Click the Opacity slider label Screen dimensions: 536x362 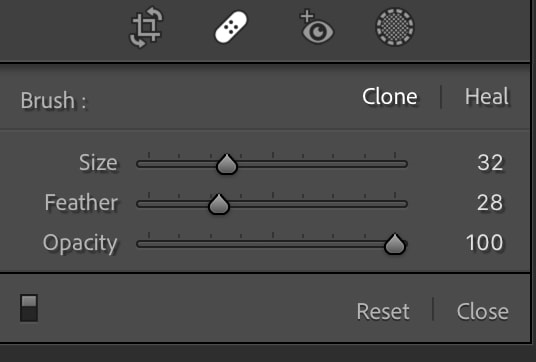click(x=80, y=244)
